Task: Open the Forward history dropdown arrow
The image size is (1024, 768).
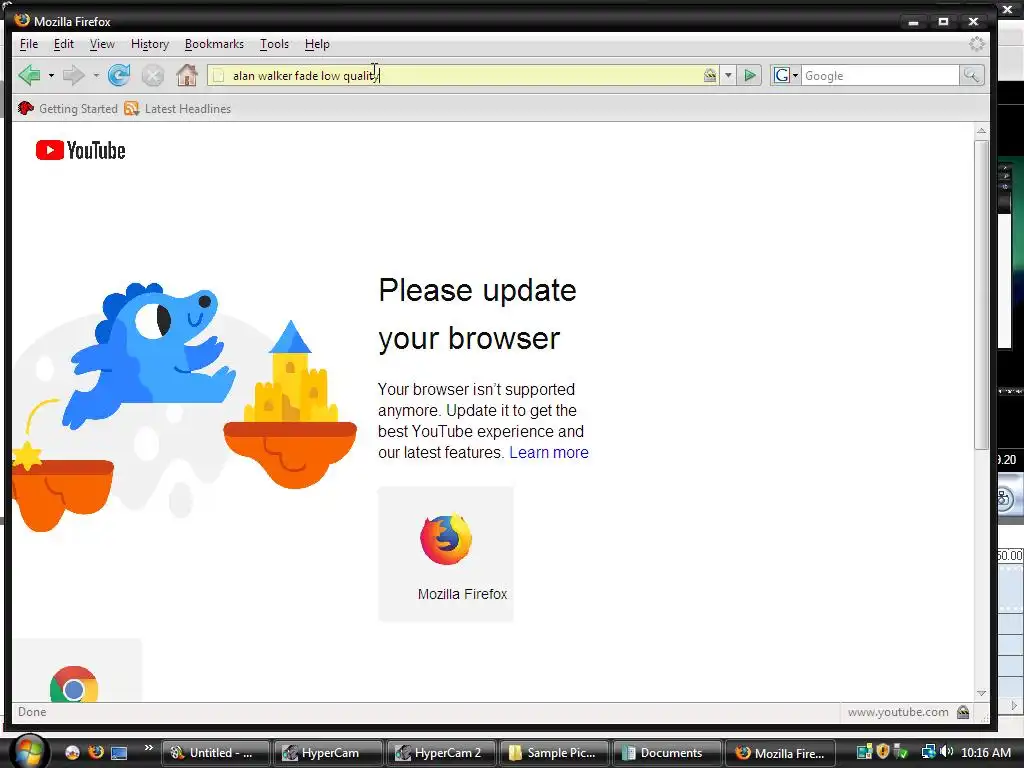Action: tap(96, 76)
